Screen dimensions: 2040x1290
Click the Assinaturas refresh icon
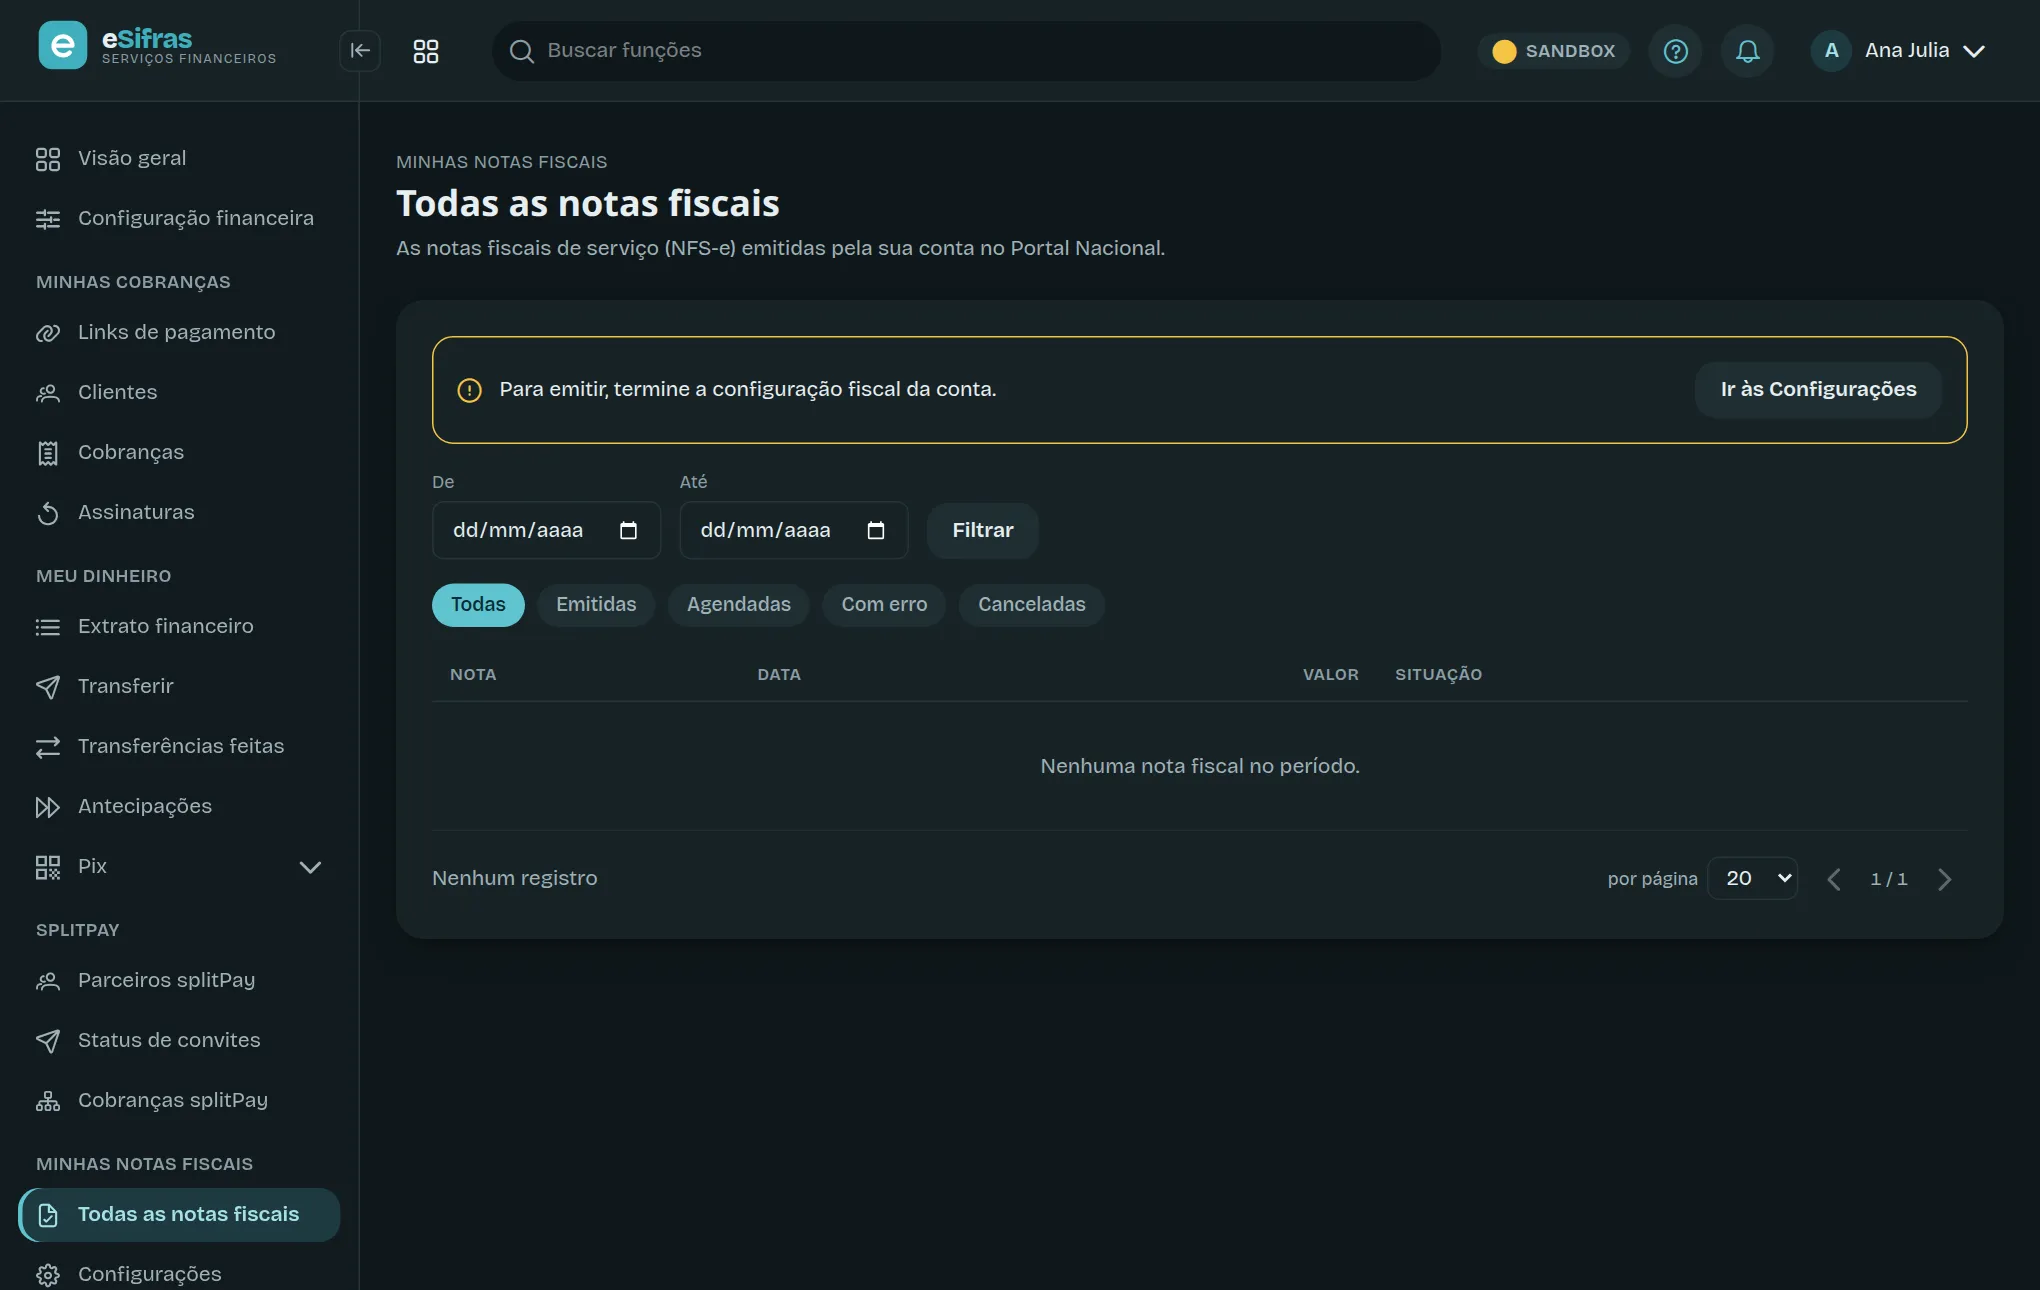point(48,513)
